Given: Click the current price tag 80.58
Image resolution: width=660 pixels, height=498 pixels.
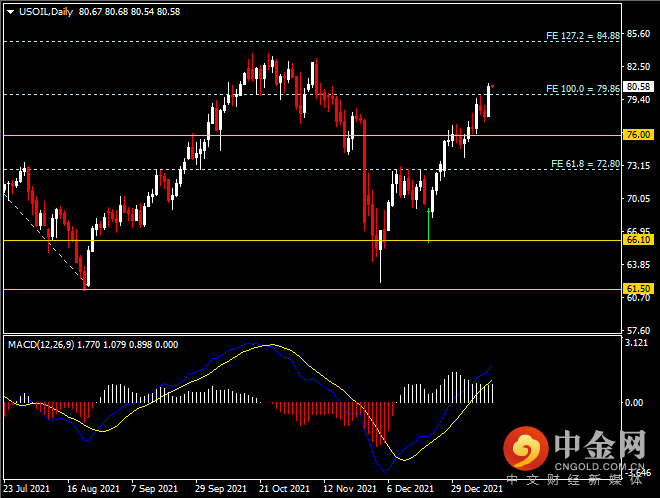Looking at the screenshot, I should (638, 87).
